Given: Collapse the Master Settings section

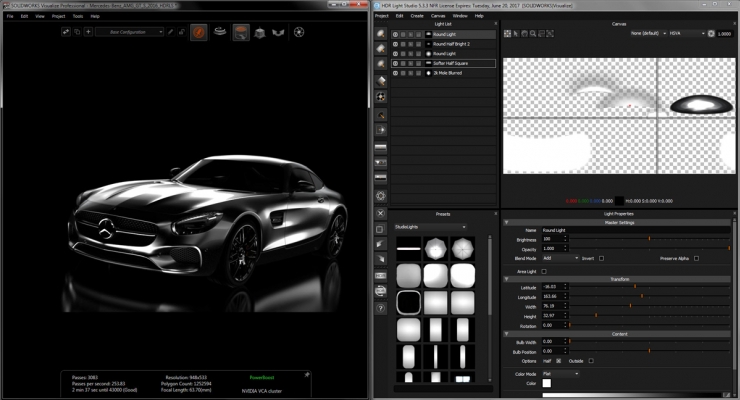Looking at the screenshot, I should (507, 223).
